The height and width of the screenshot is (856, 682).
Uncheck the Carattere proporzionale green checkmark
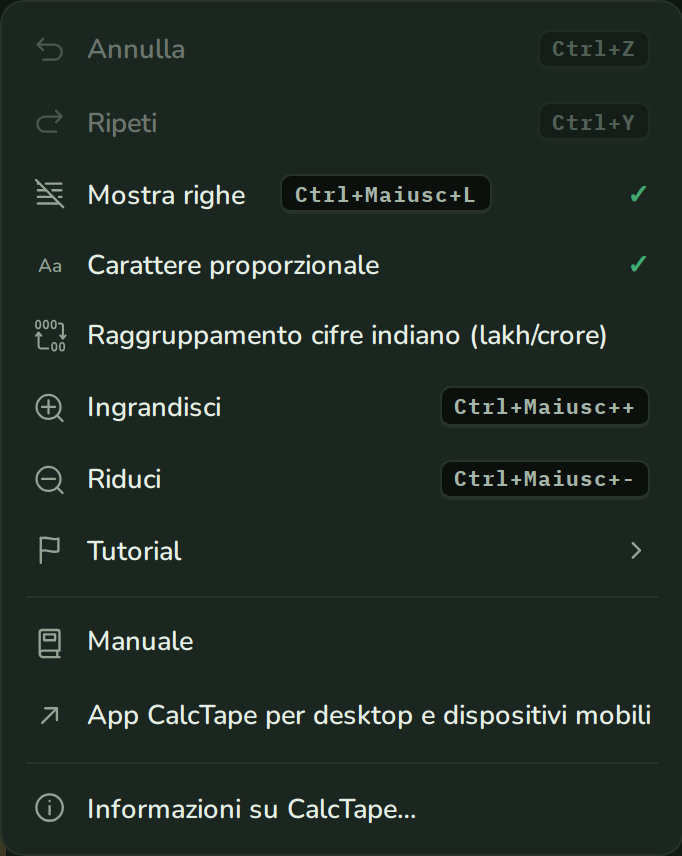(x=638, y=264)
